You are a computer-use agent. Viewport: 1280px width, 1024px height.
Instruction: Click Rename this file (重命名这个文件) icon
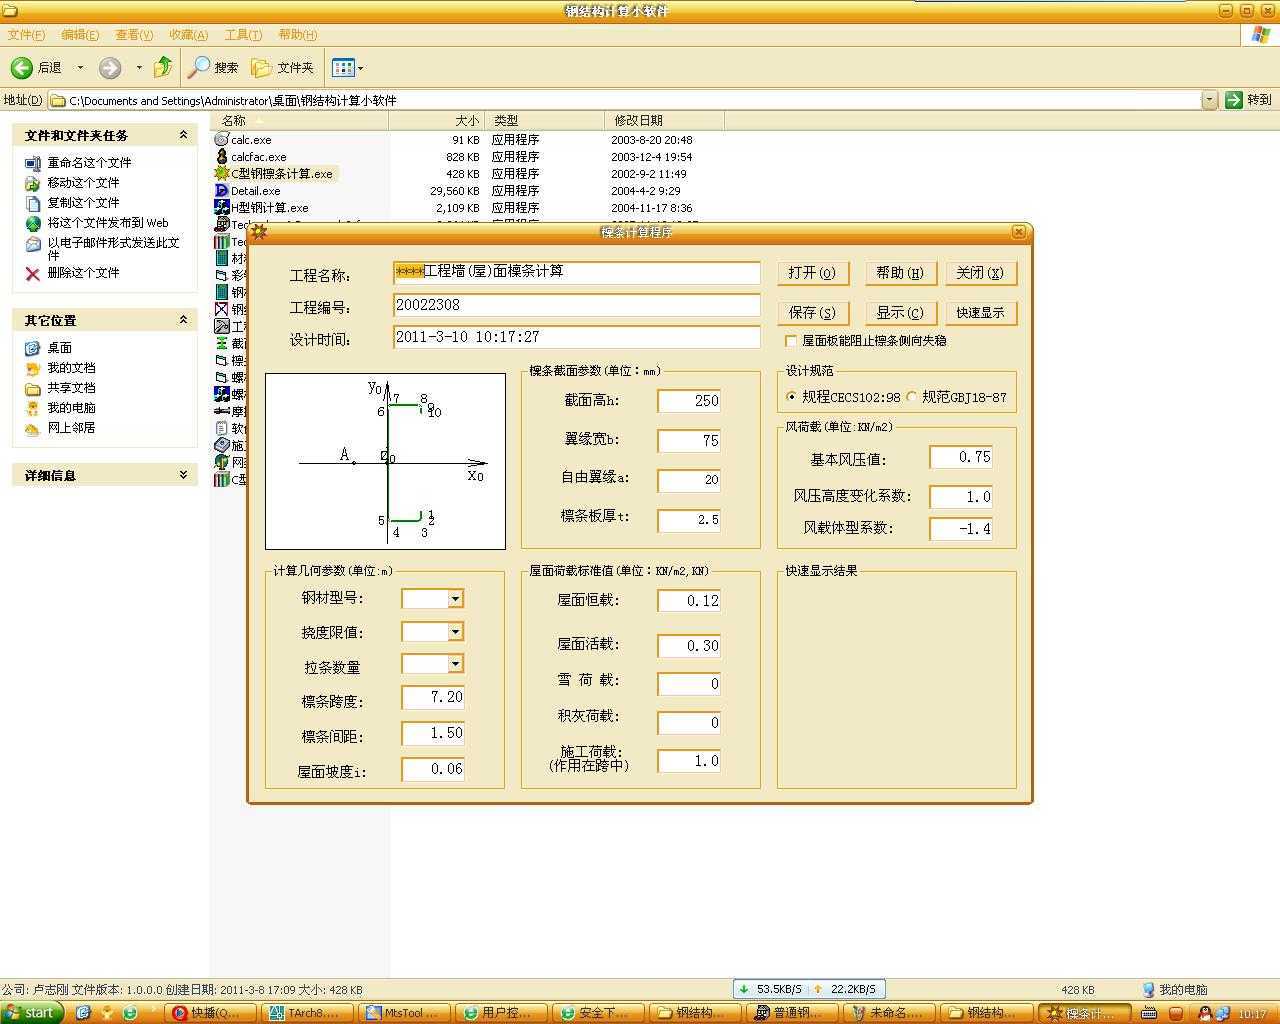33,163
